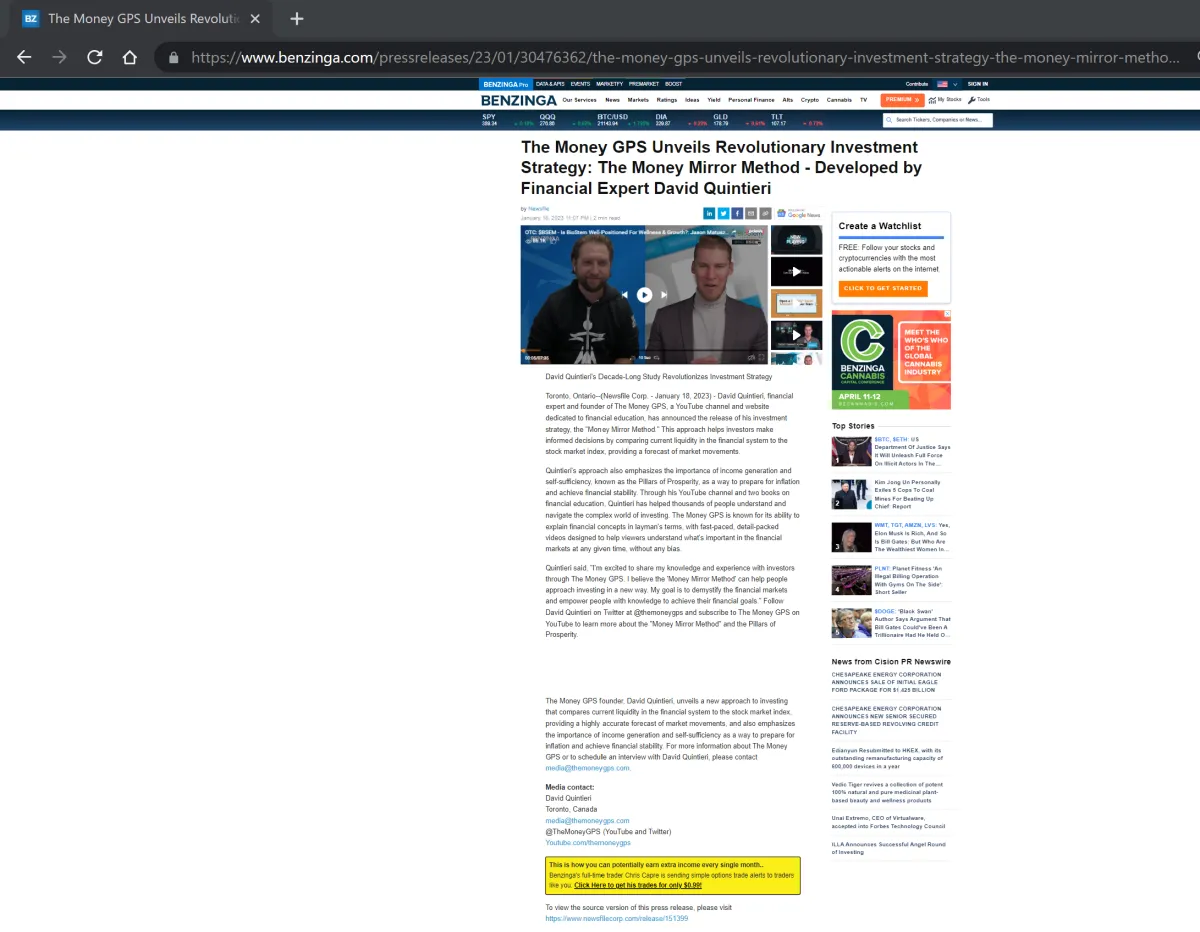Open BOOST in top bar
The width and height of the screenshot is (1200, 932).
tap(674, 84)
